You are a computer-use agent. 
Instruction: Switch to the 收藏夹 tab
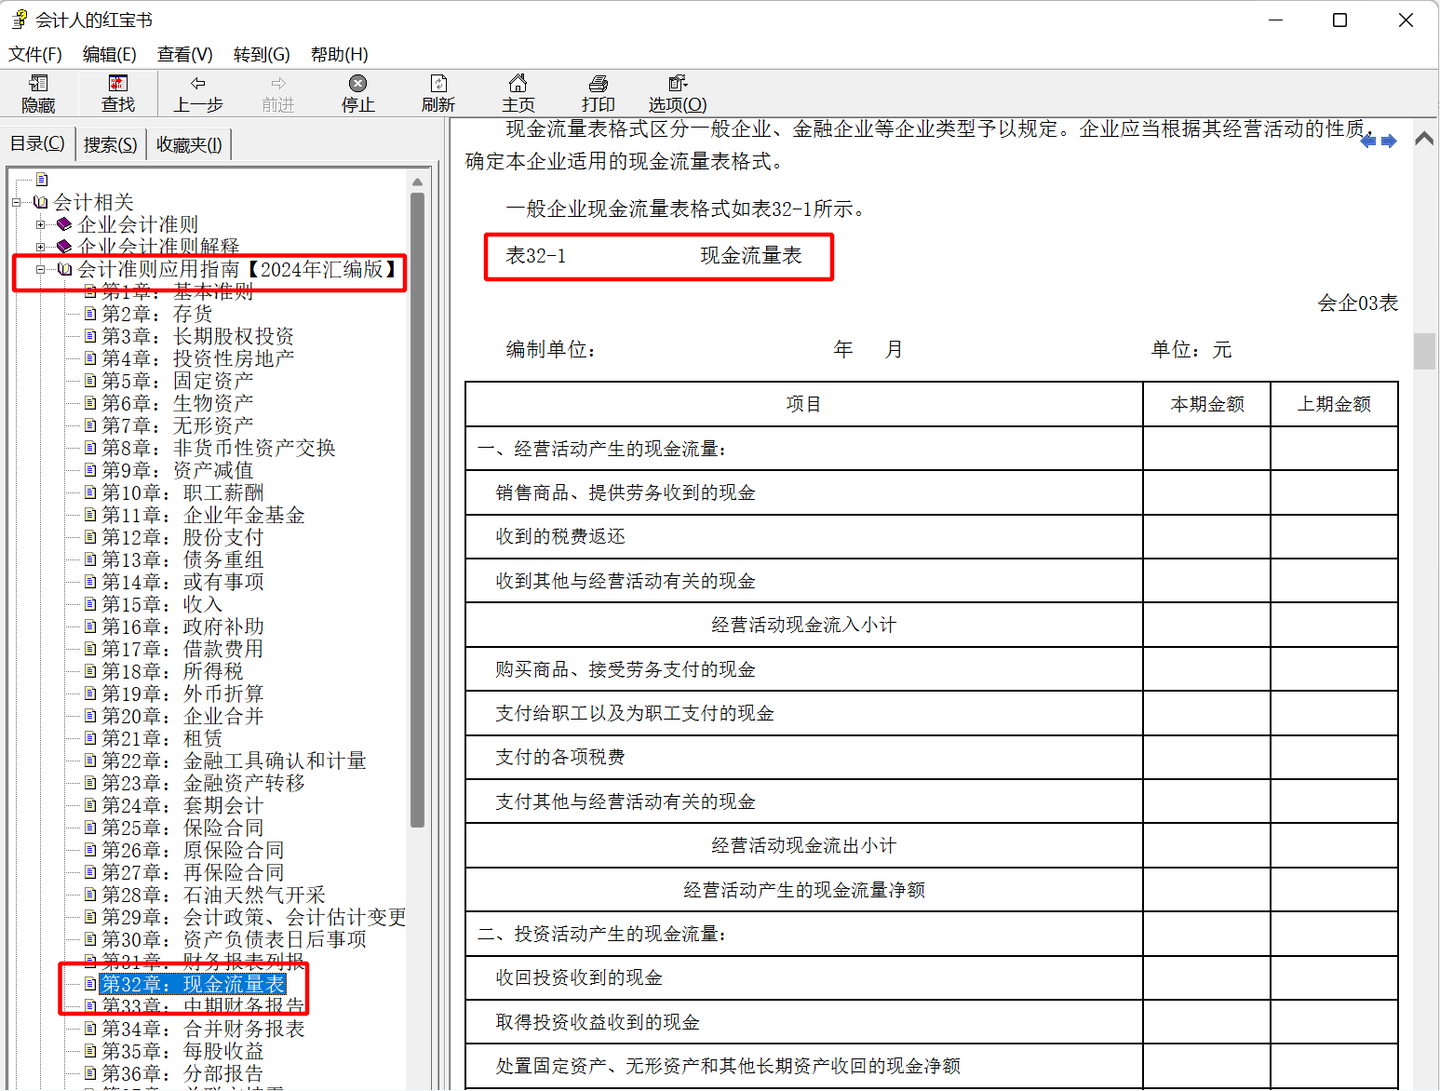coord(188,144)
